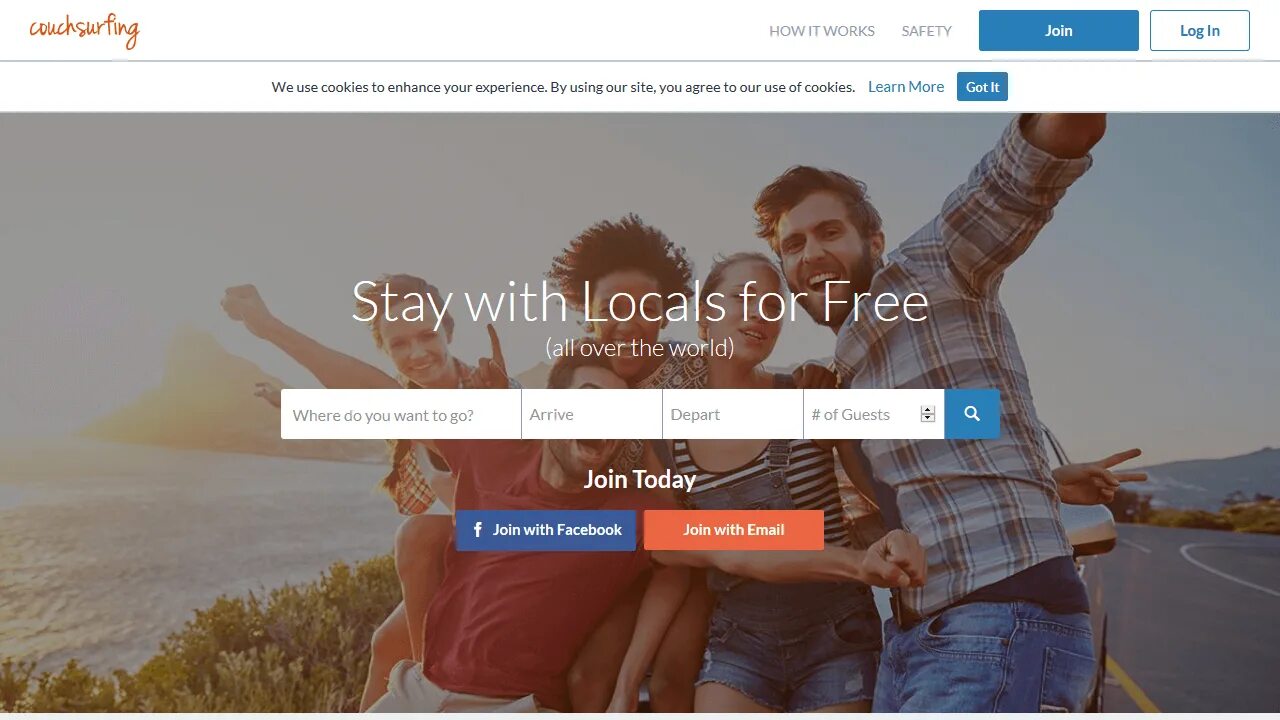Choose Join with Email

click(734, 530)
